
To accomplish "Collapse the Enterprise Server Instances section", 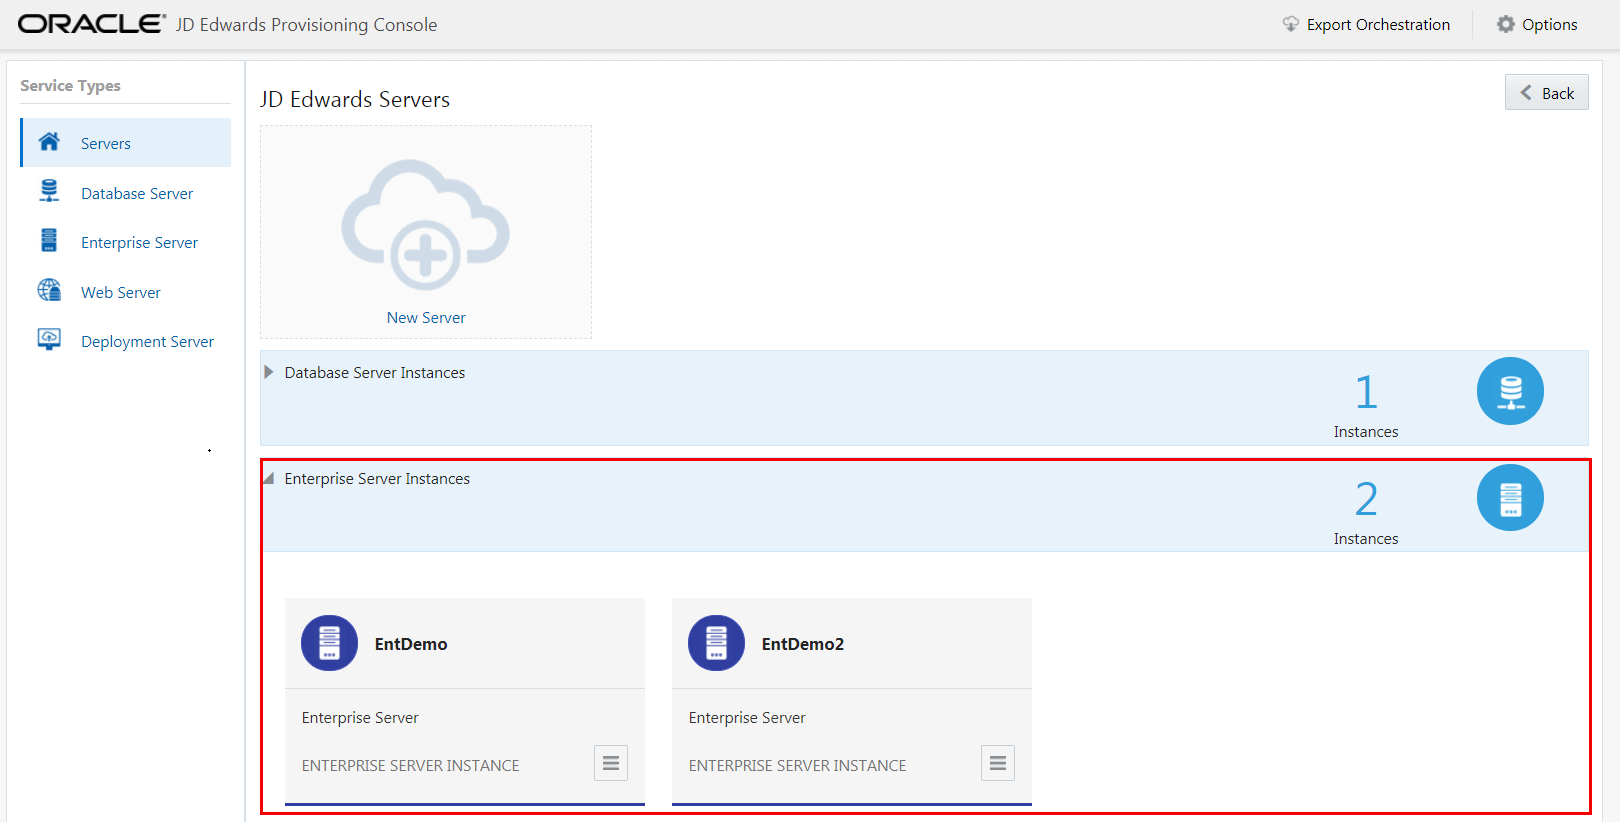I will pyautogui.click(x=268, y=479).
